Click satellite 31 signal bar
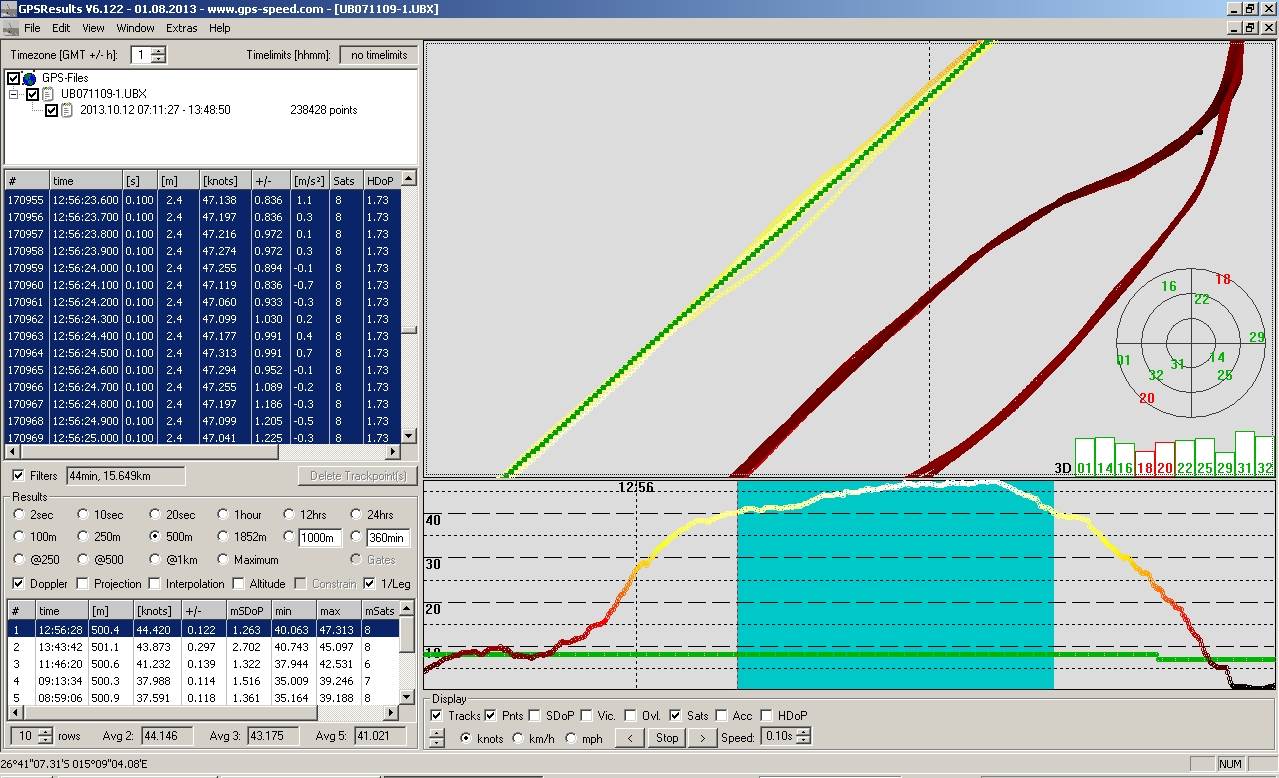 point(1245,454)
